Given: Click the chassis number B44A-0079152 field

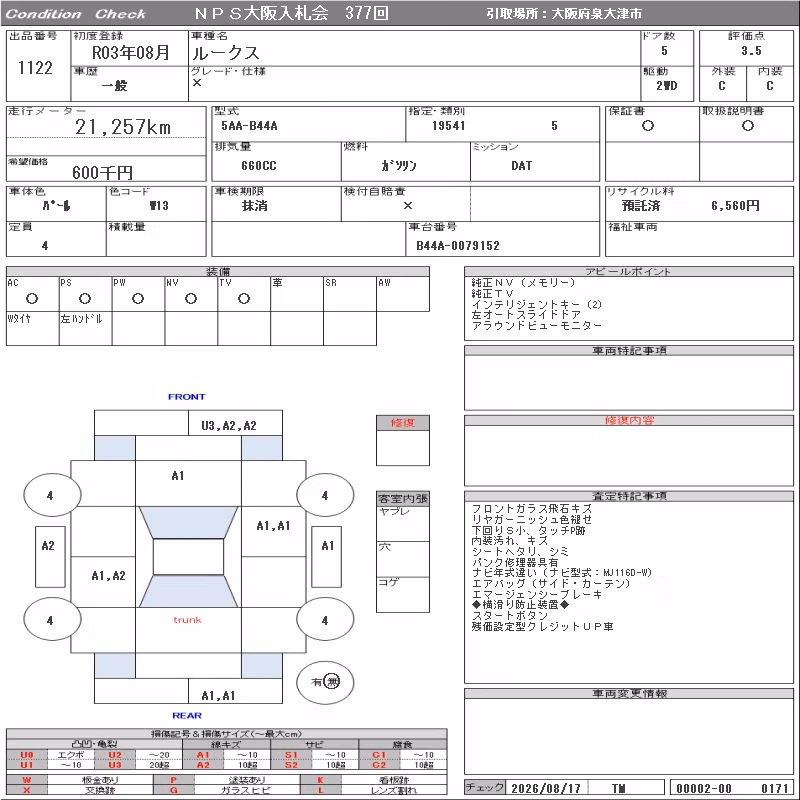Looking at the screenshot, I should coord(503,239).
